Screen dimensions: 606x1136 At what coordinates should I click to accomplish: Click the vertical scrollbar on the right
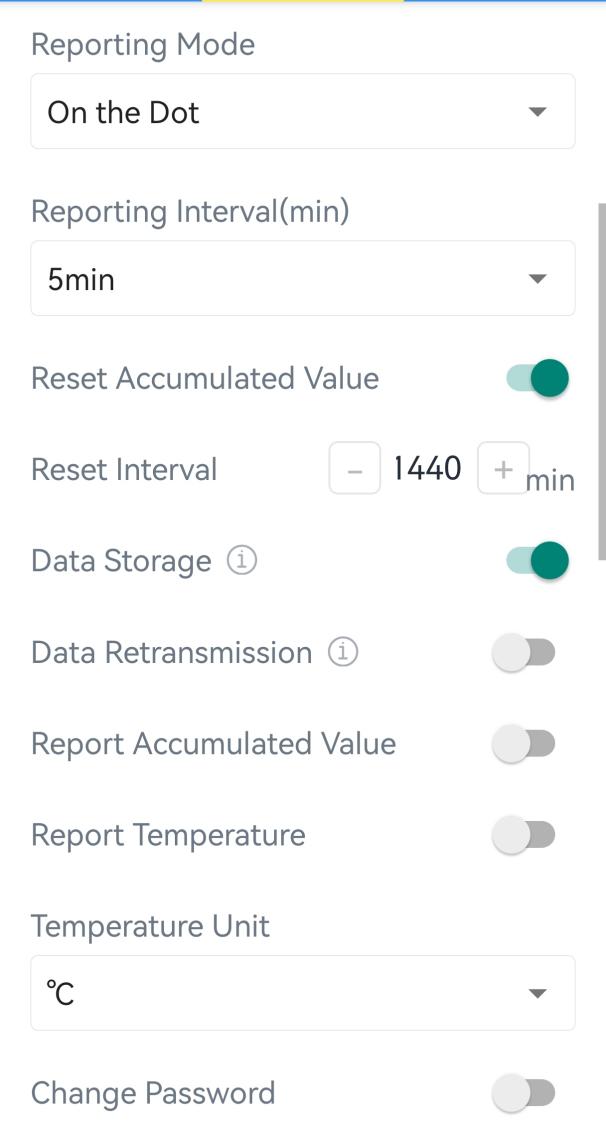pyautogui.click(x=601, y=380)
